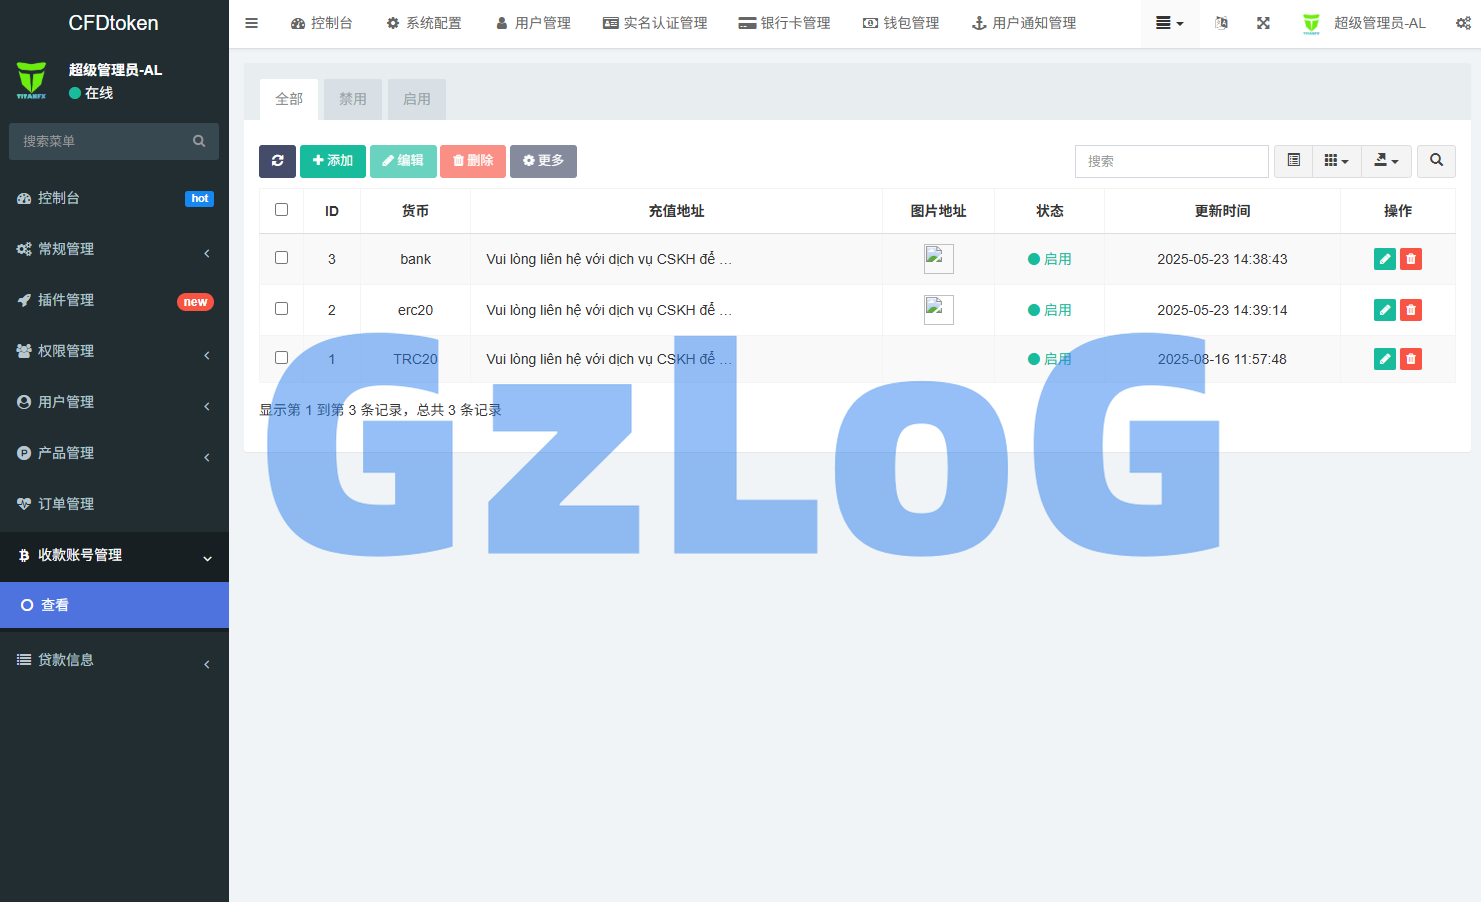Click the table search magnifier icon

click(x=1436, y=161)
